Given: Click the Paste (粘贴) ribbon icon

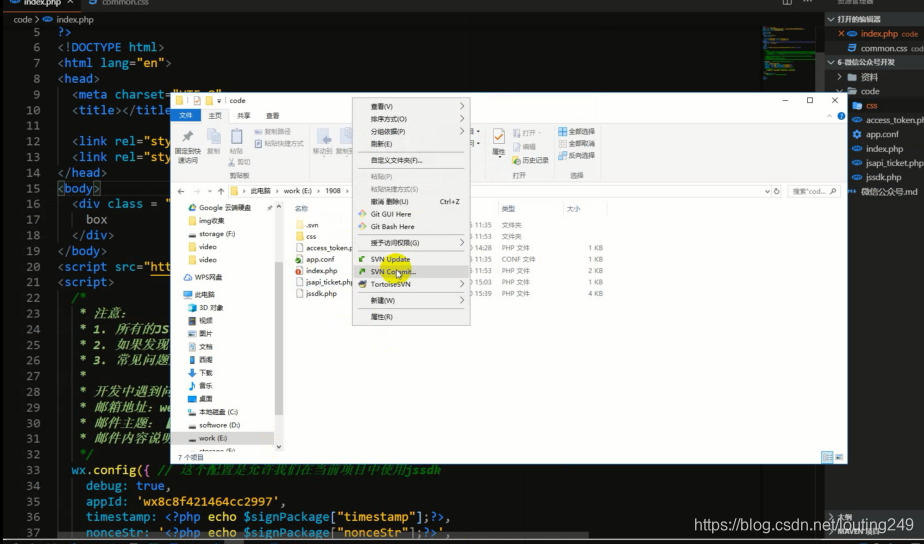Looking at the screenshot, I should point(236,137).
